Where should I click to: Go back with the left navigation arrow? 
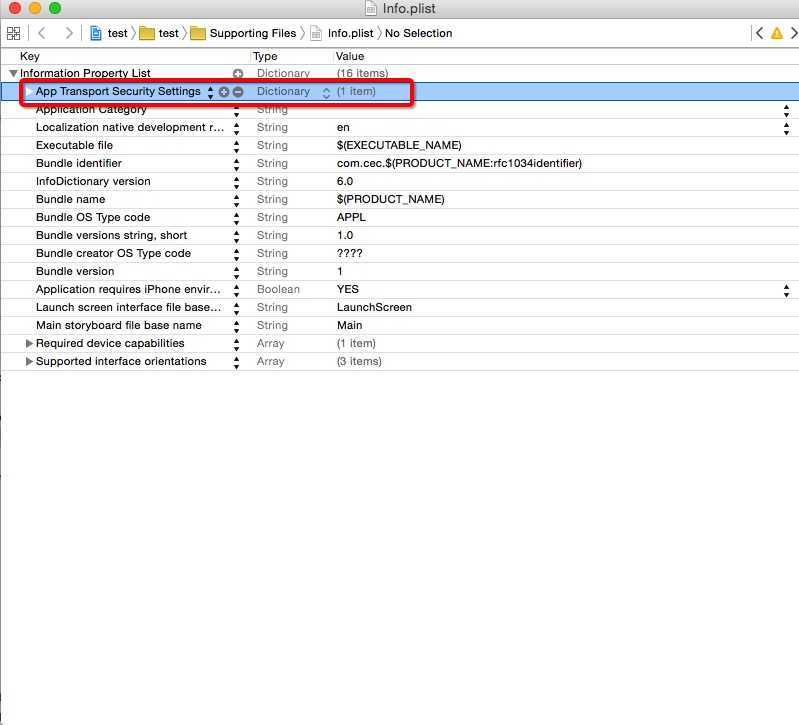tap(42, 33)
